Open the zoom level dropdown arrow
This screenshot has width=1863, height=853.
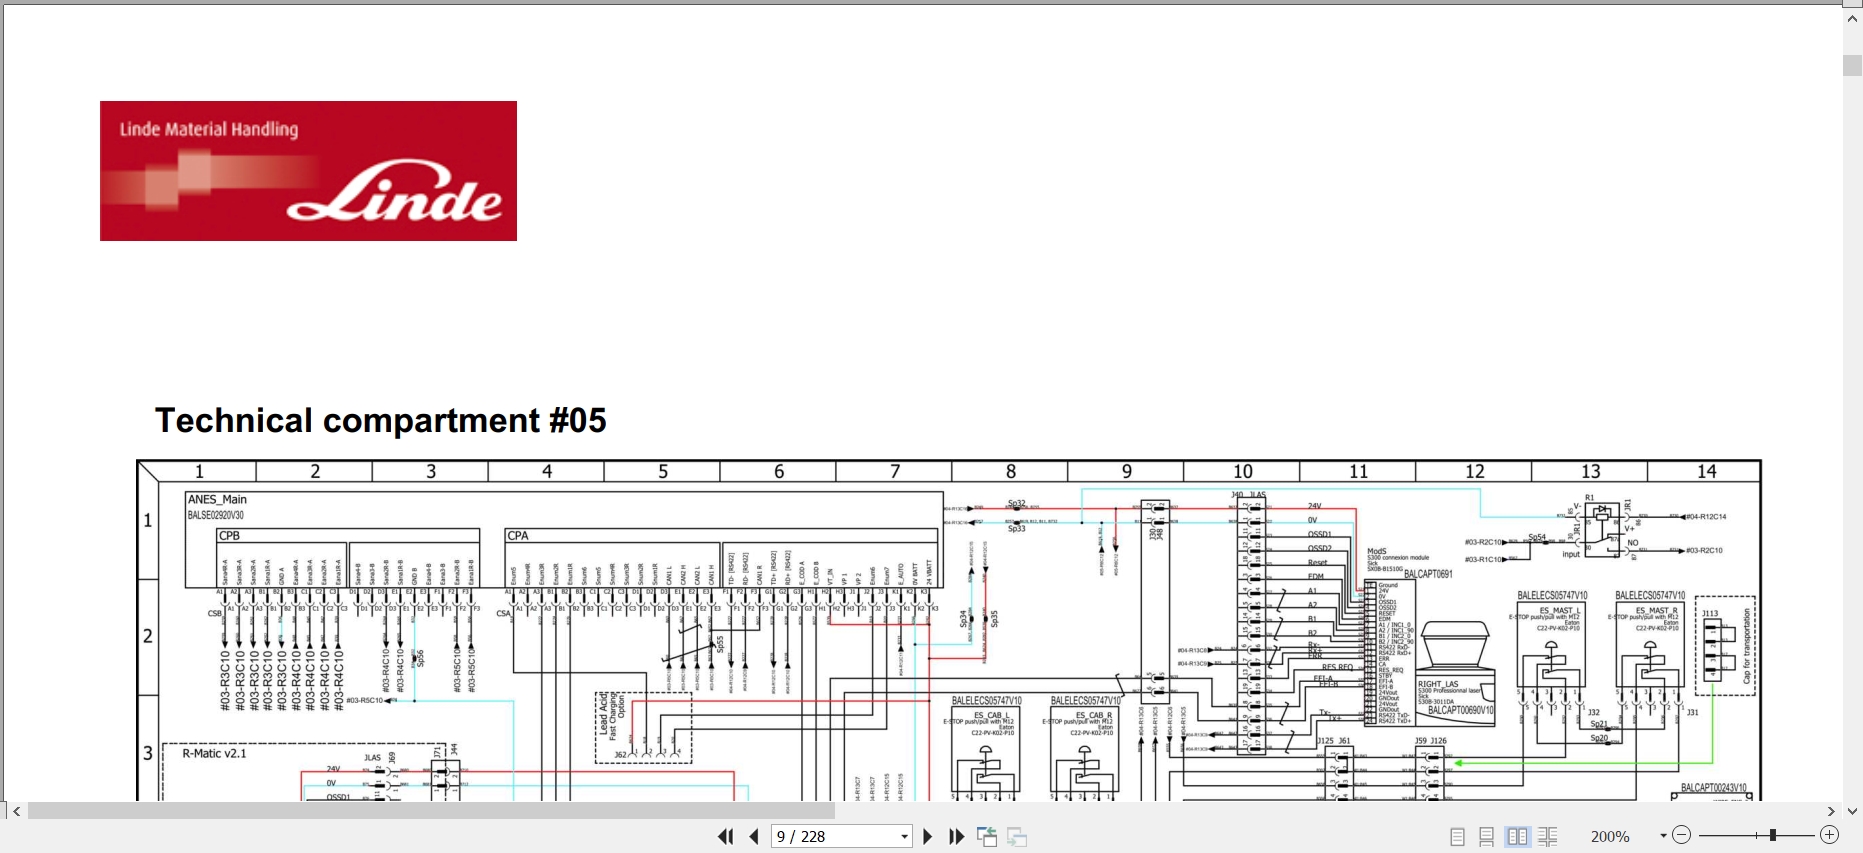(x=1663, y=836)
